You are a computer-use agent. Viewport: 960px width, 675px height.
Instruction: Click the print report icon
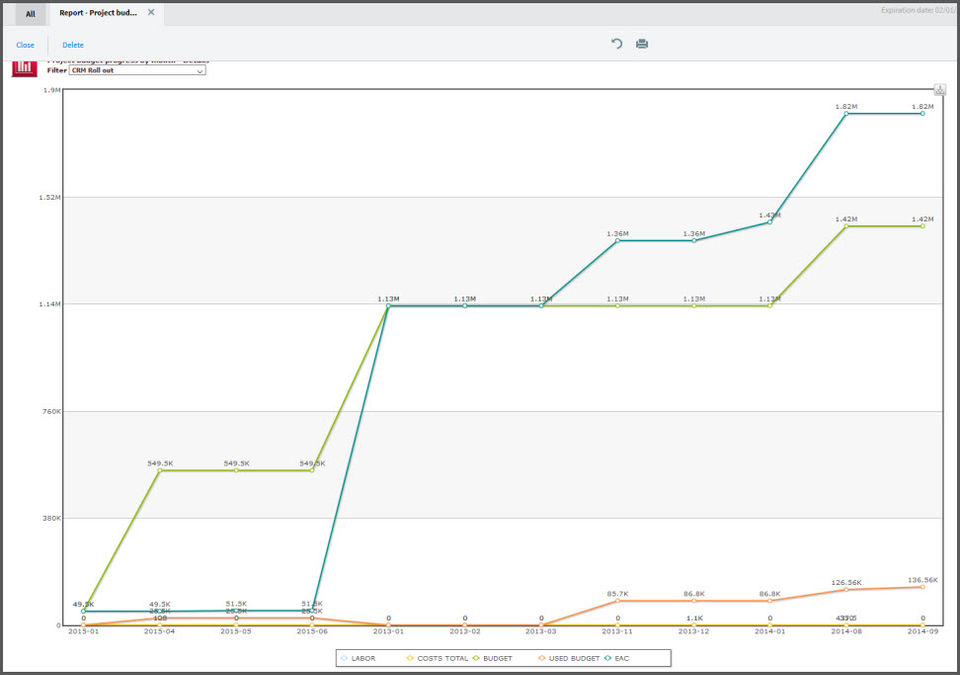(642, 44)
